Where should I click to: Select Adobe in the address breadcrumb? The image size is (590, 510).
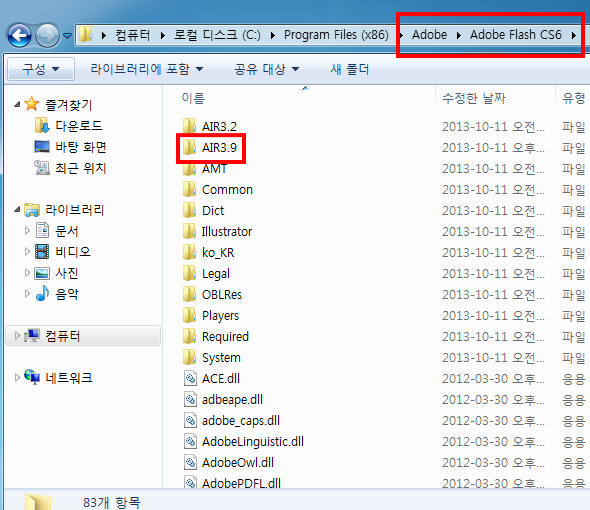click(x=429, y=35)
